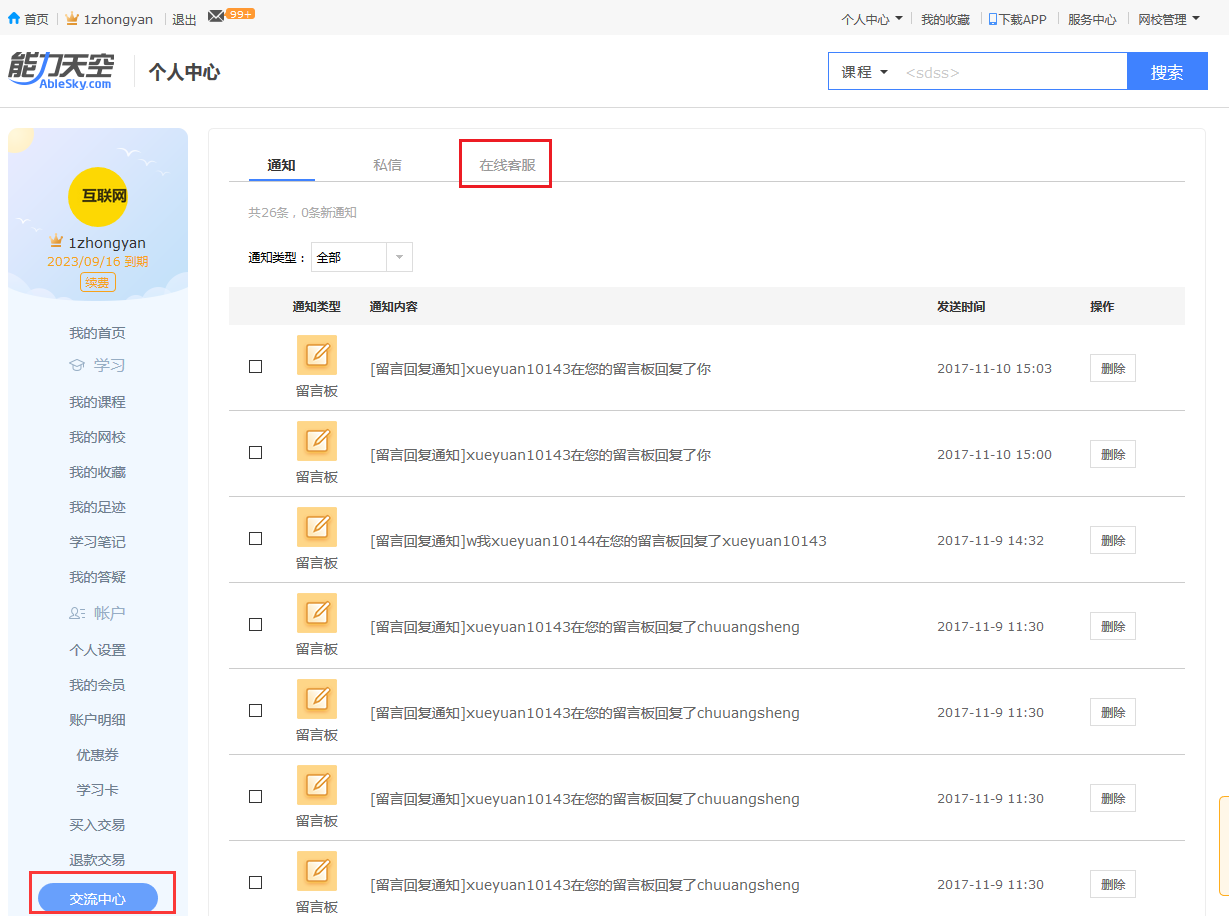The image size is (1229, 916).
Task: Click the 续费 renew badge
Action: pos(98,282)
